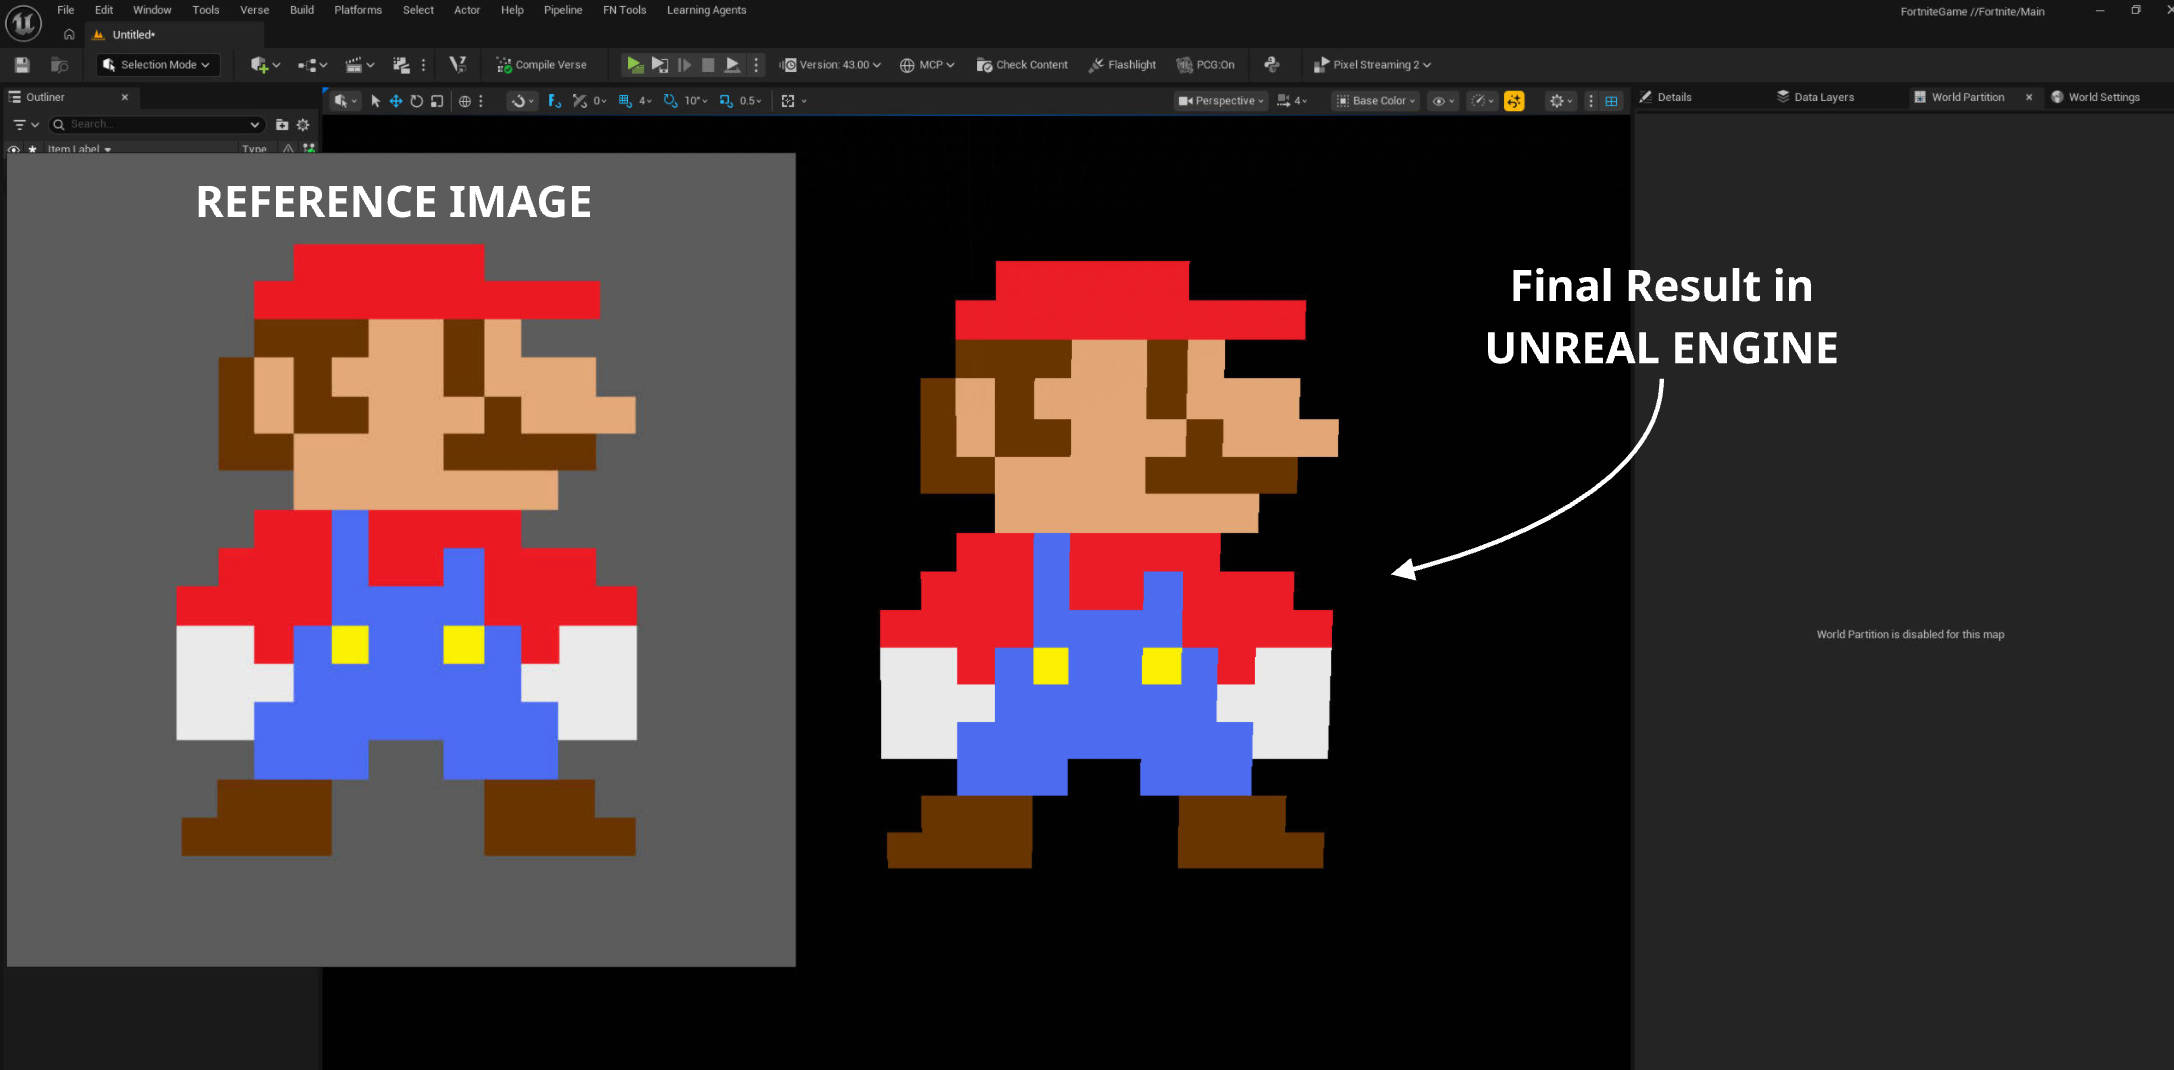Viewport: 2174px width, 1070px height.
Task: Click the yellow sparkle viewport icon
Action: coord(1514,101)
